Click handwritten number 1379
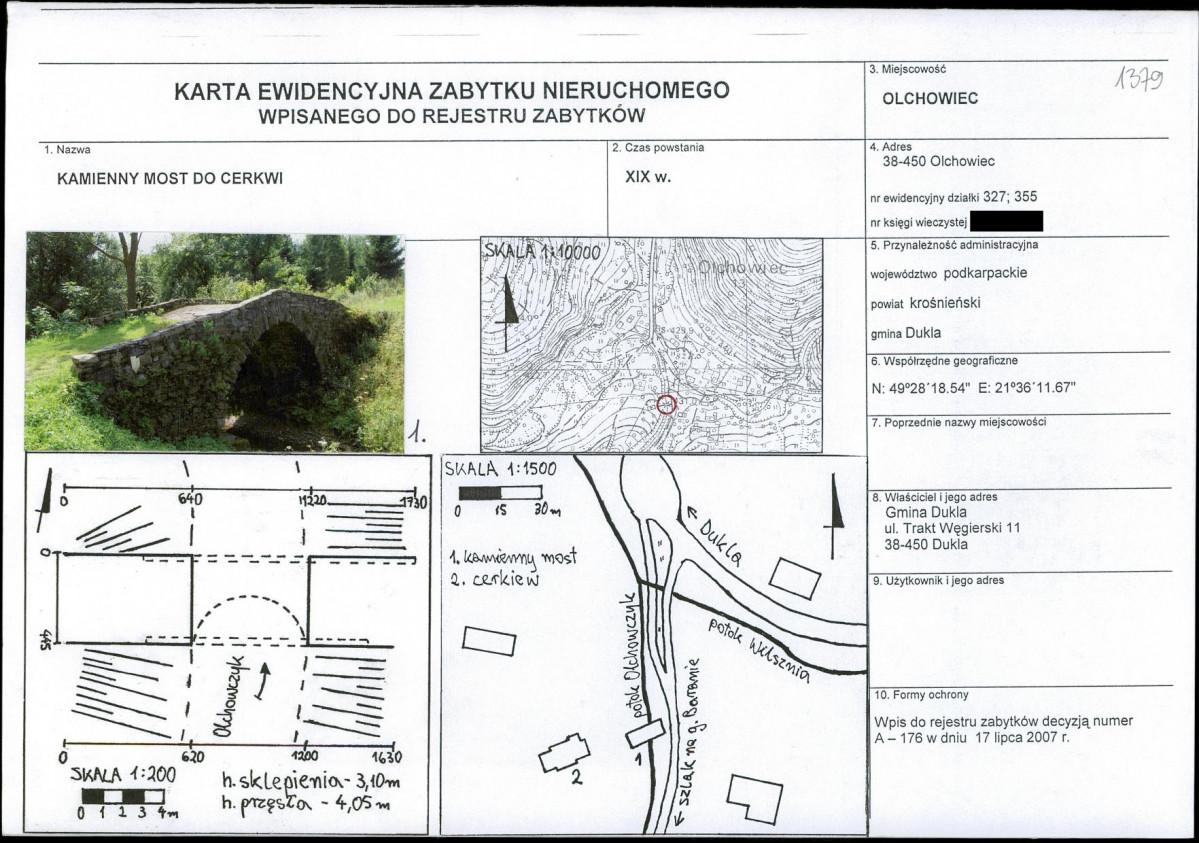The height and width of the screenshot is (843, 1199). pos(1139,77)
